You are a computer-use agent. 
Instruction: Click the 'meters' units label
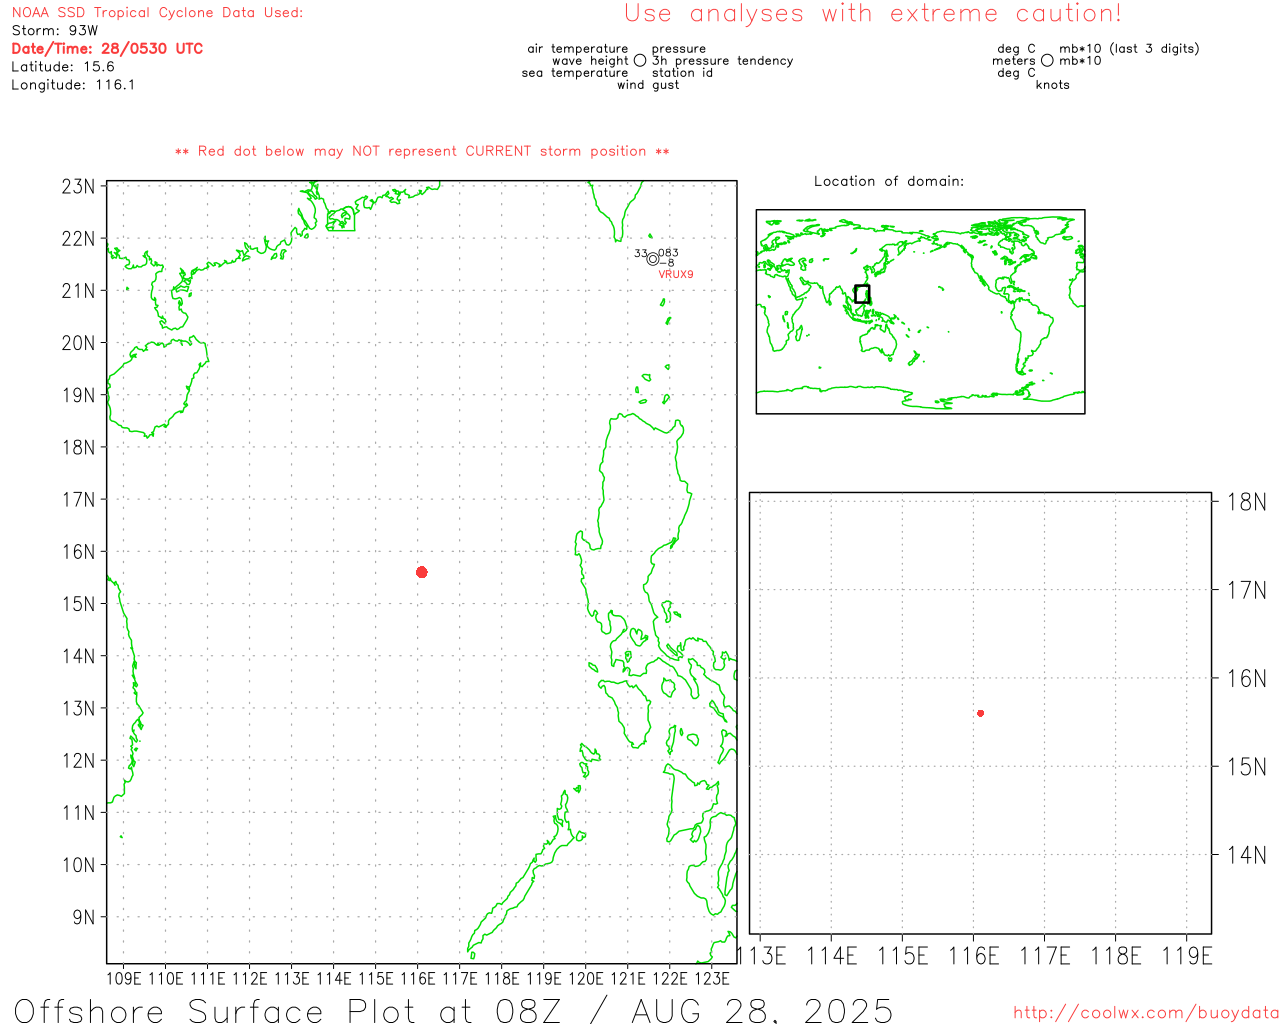tap(1014, 61)
